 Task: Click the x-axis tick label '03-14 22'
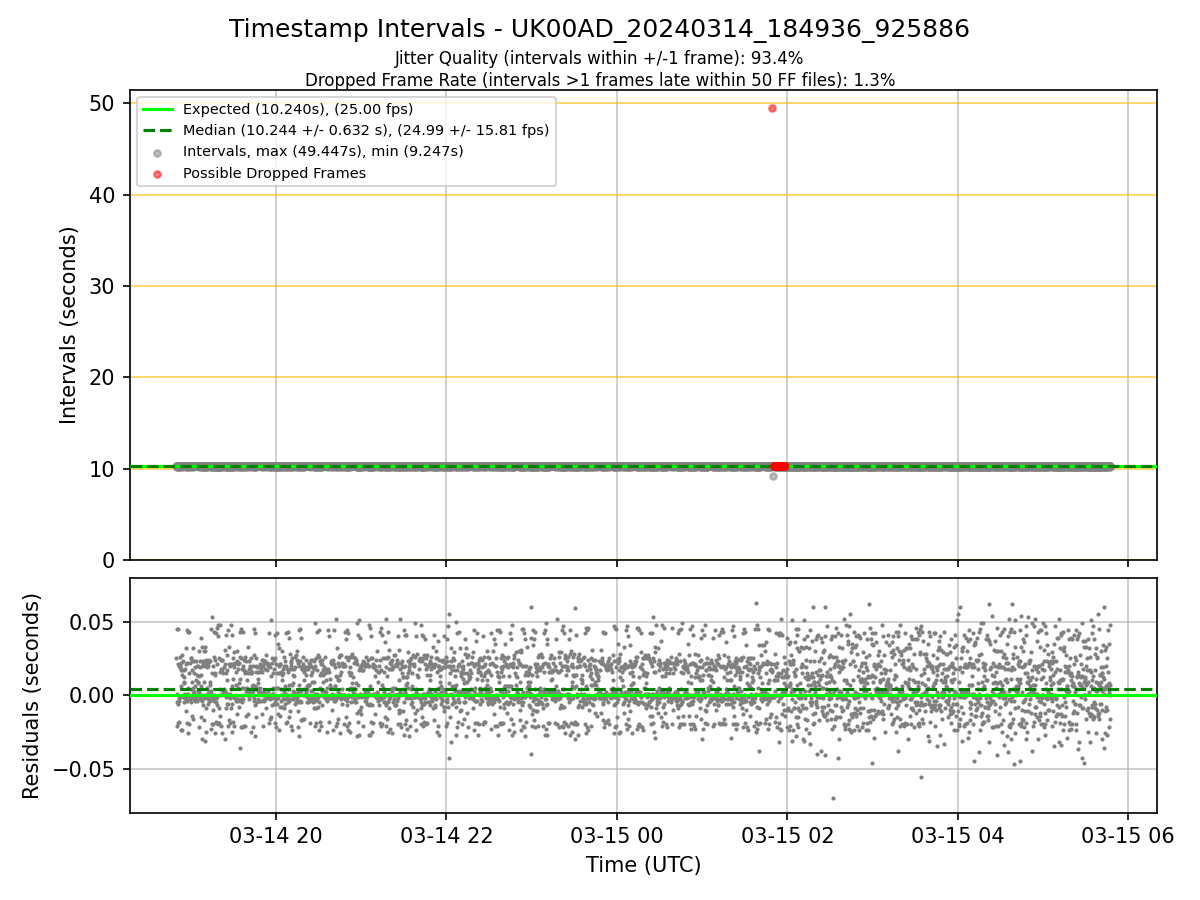pyautogui.click(x=446, y=836)
